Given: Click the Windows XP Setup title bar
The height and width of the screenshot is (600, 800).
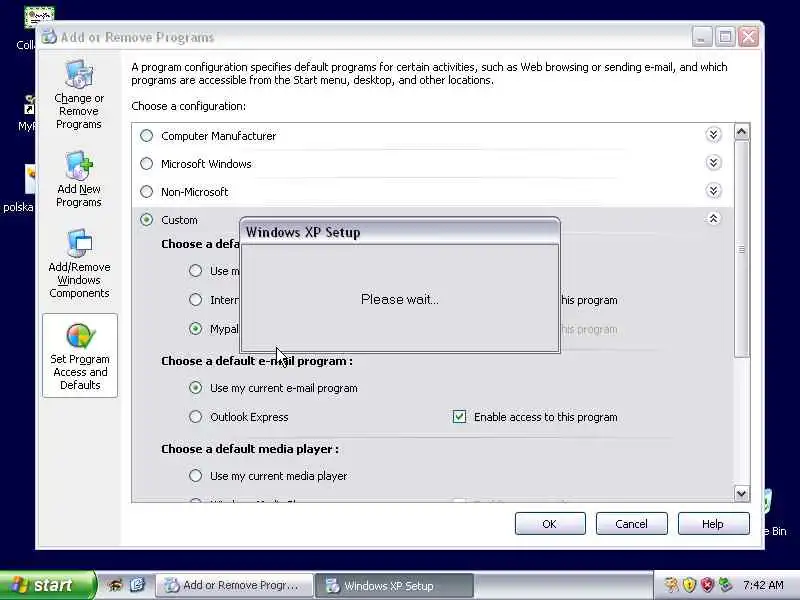Looking at the screenshot, I should tap(400, 232).
